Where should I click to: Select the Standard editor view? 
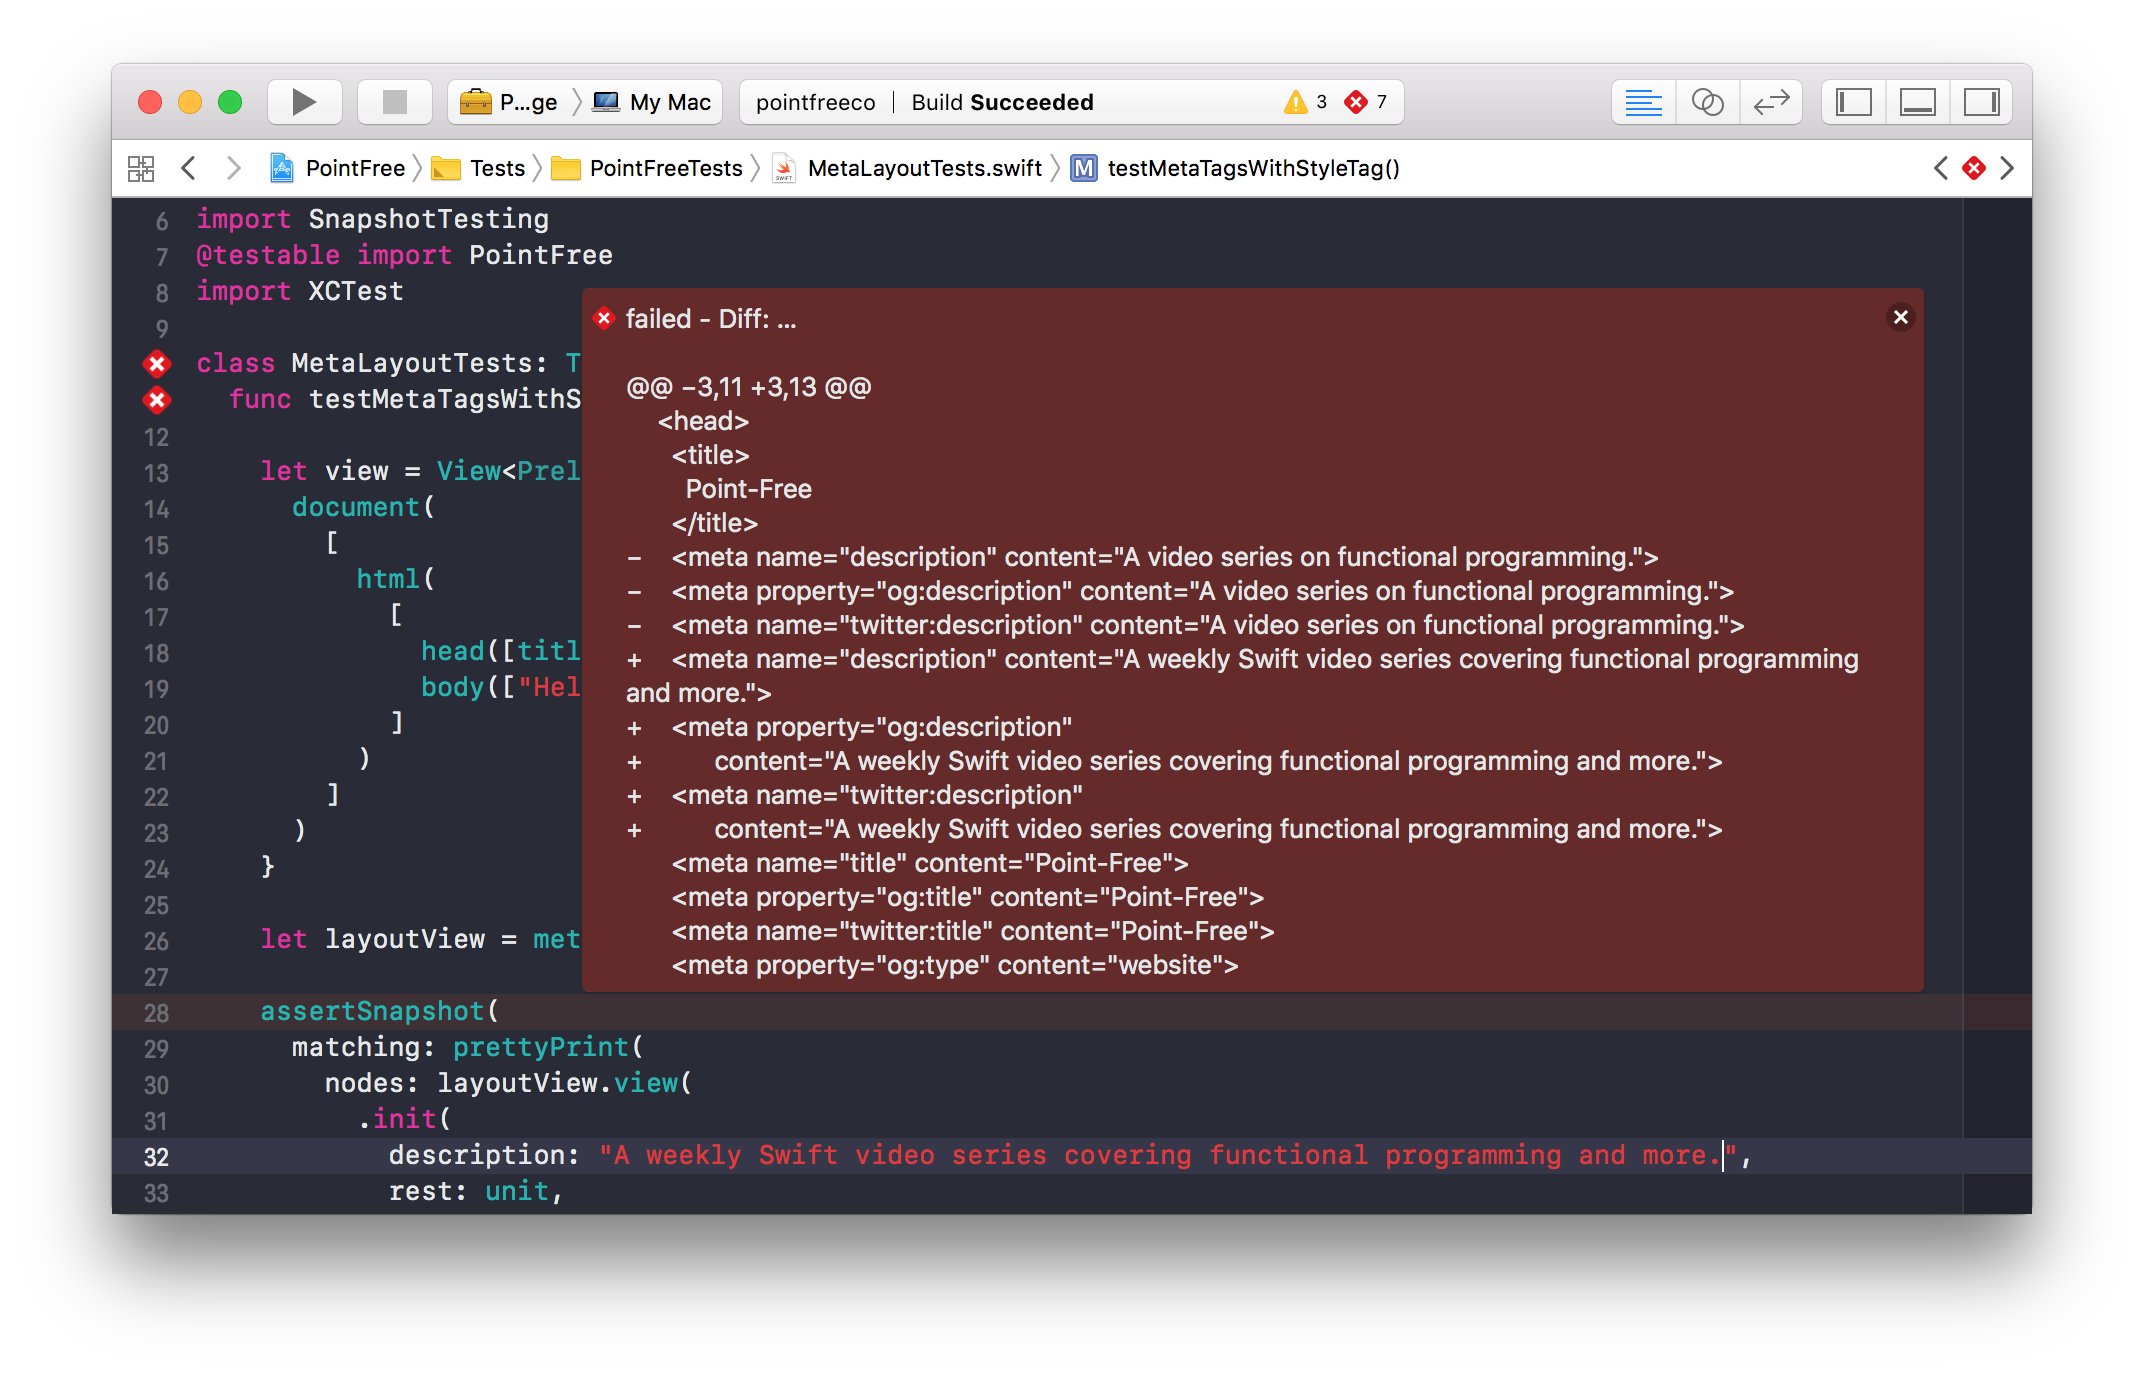coord(1643,102)
